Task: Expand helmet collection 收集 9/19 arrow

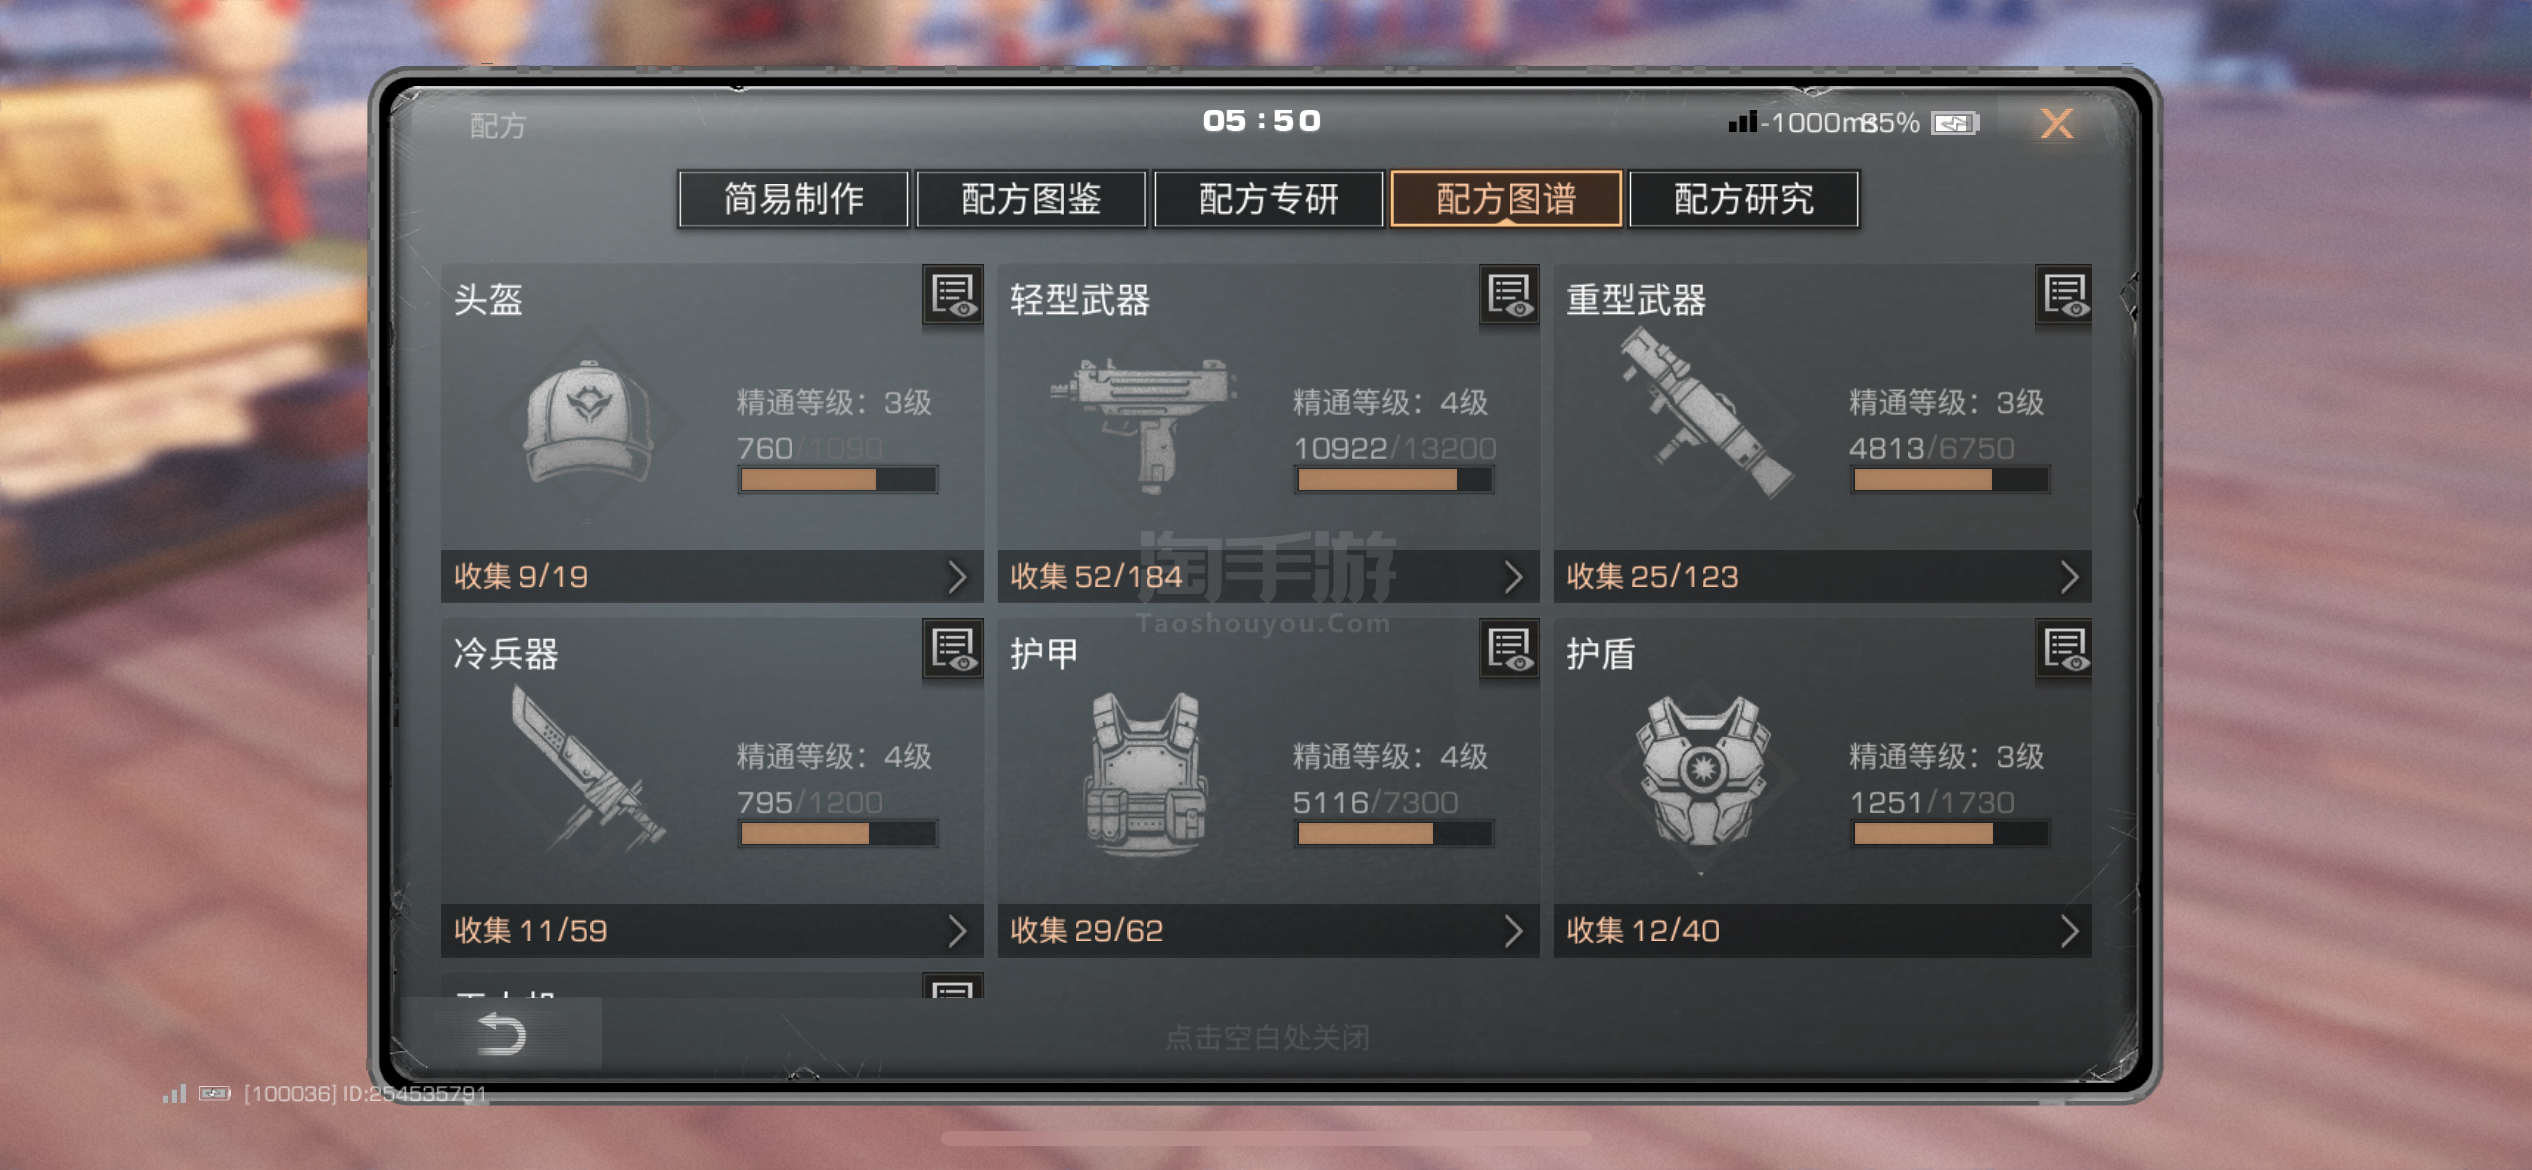Action: (x=957, y=577)
